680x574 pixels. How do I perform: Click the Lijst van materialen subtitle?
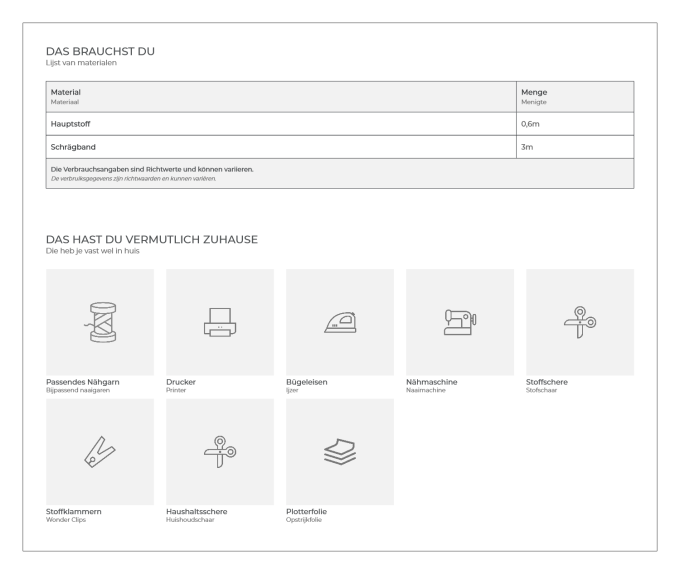coord(81,63)
